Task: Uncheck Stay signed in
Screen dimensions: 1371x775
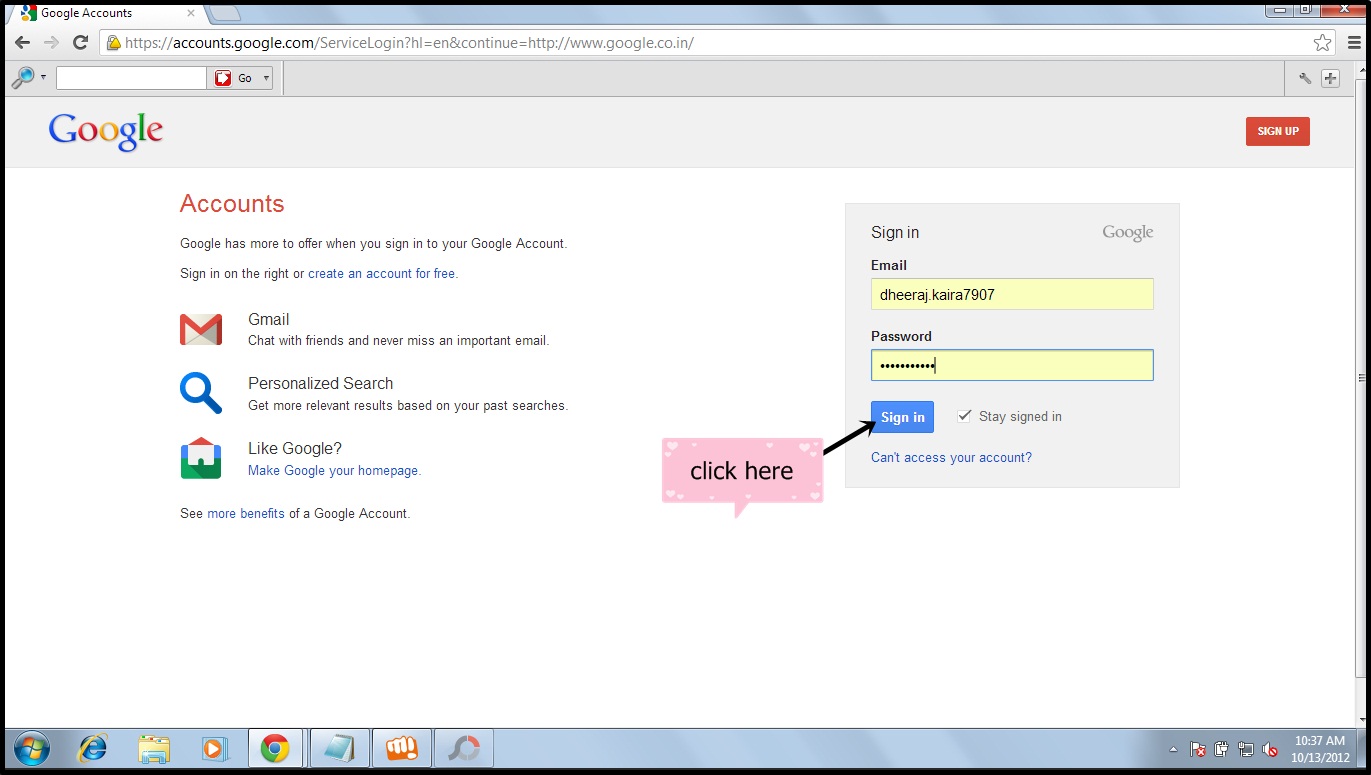Action: (963, 415)
